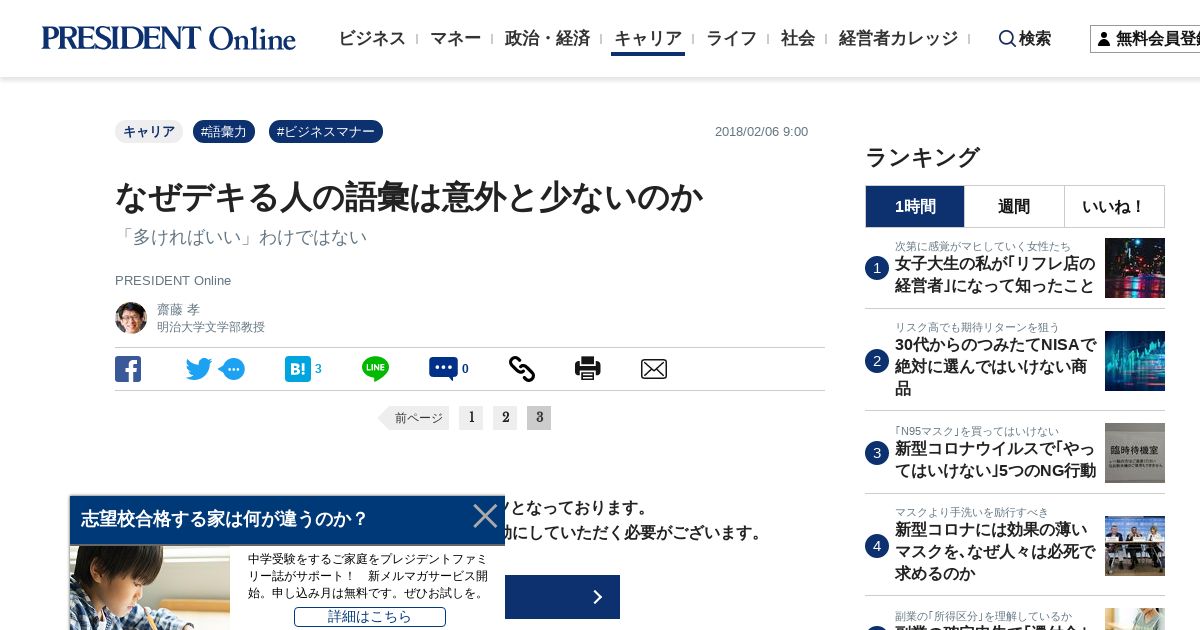
Task: Click the member registration person icon
Action: (x=1104, y=39)
